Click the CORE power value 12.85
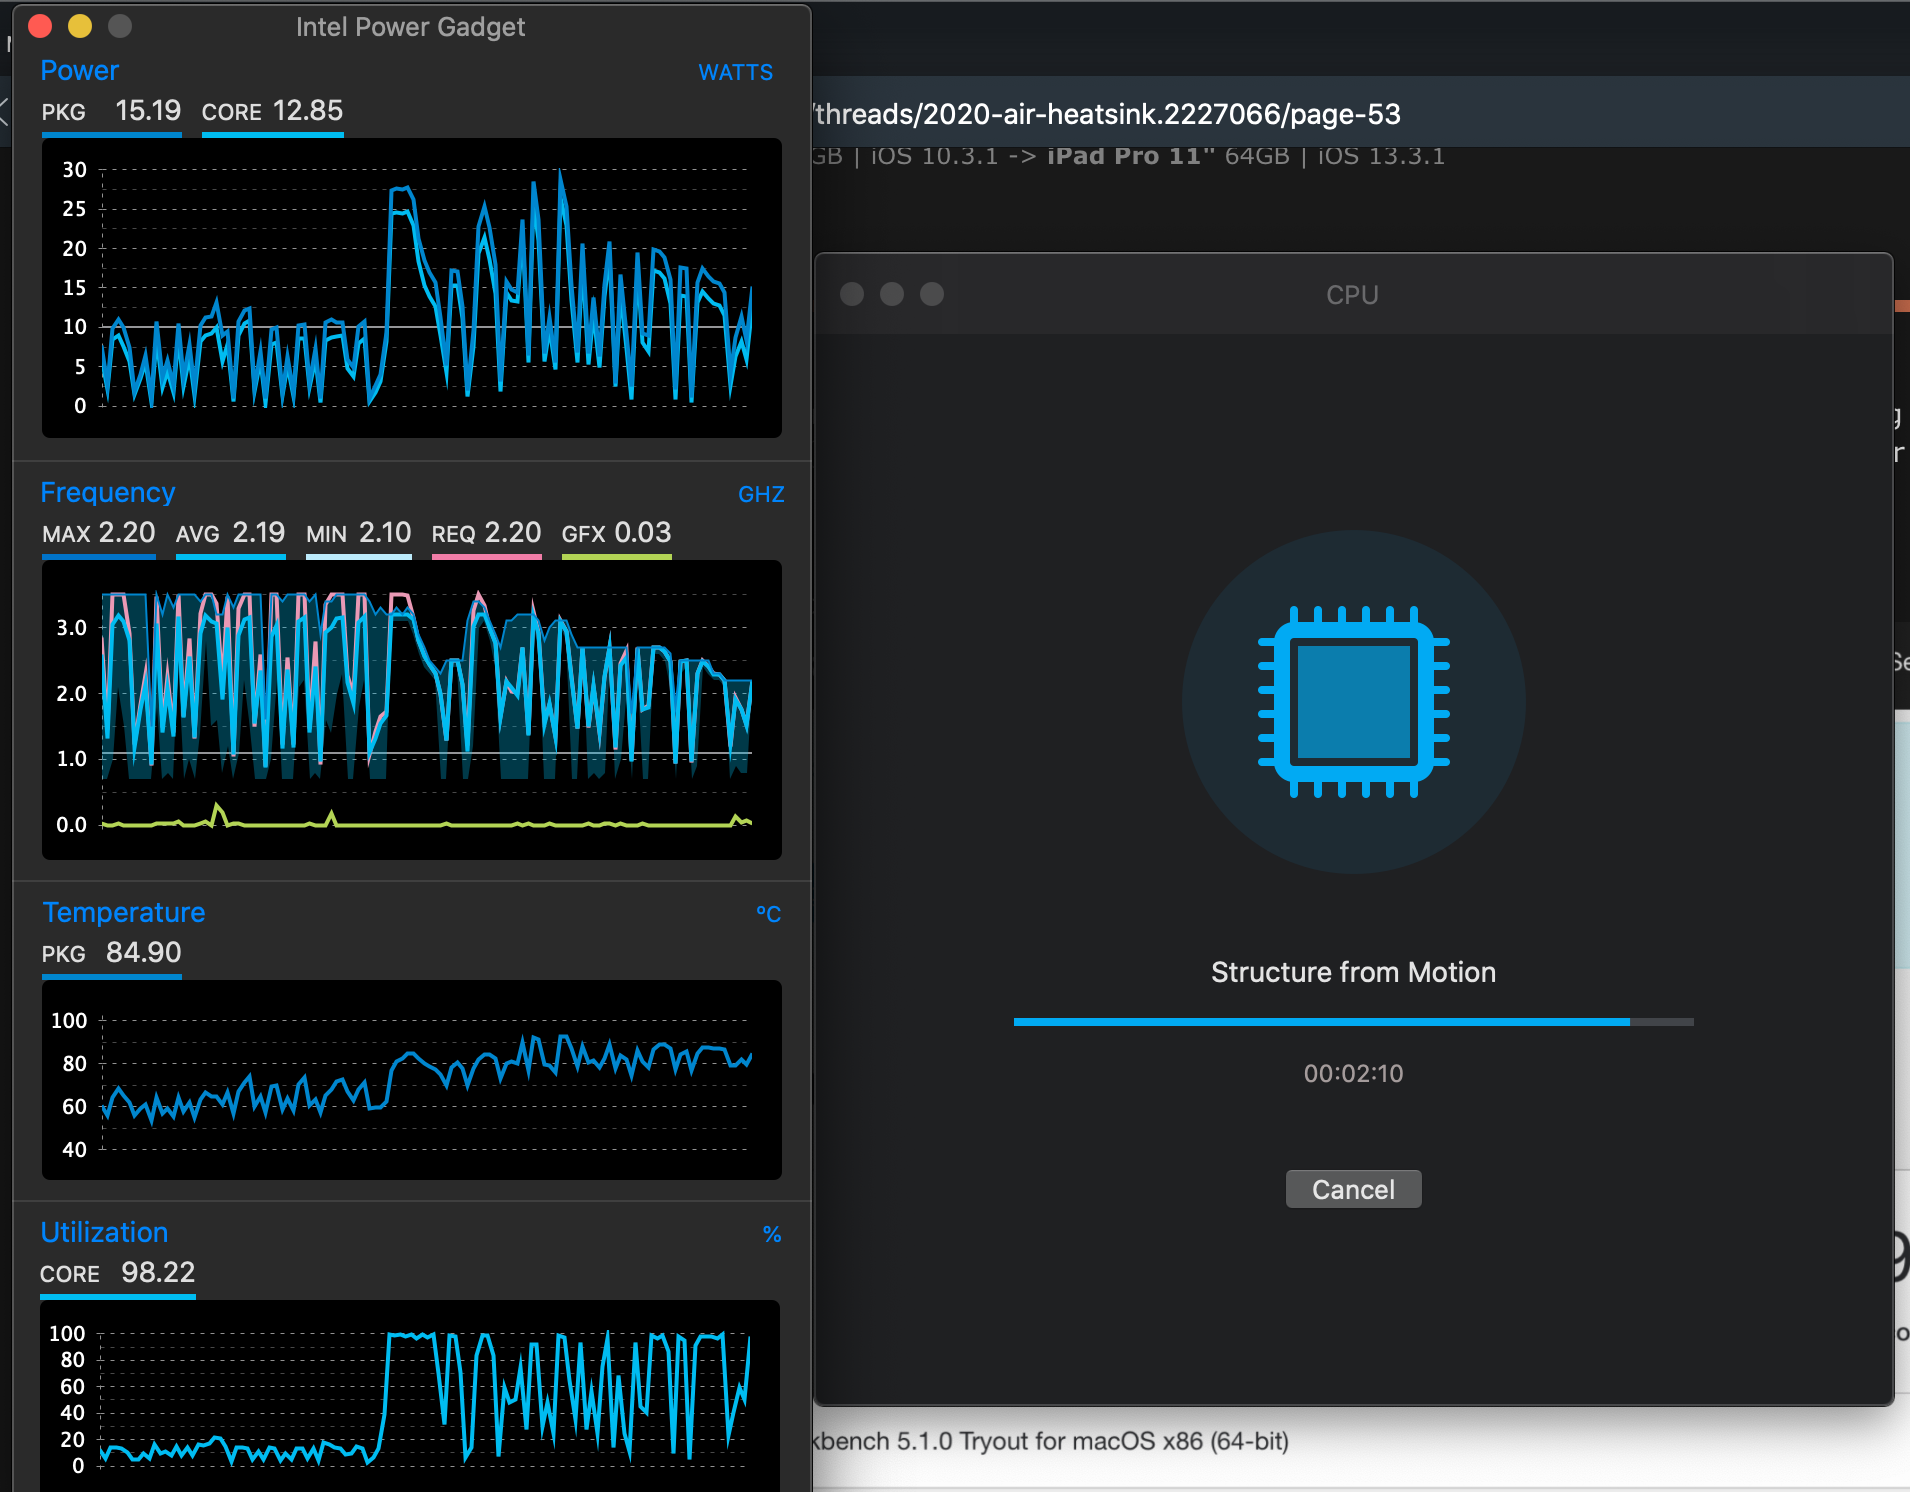Image resolution: width=1910 pixels, height=1492 pixels. point(308,110)
